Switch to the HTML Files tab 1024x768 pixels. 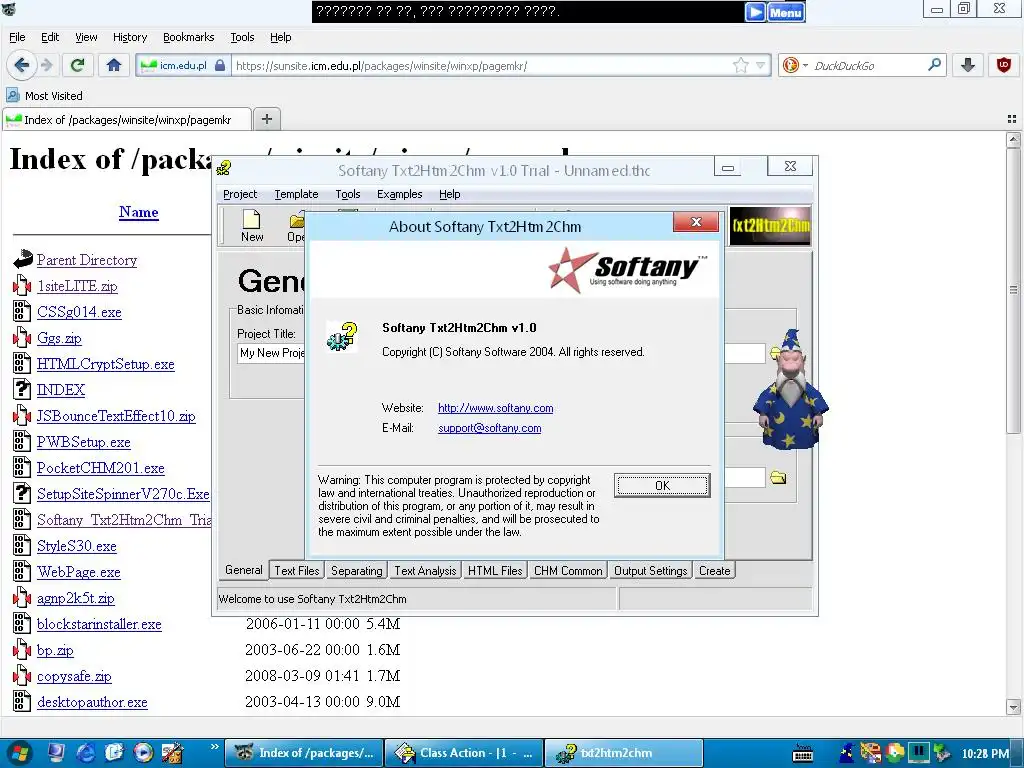(495, 571)
